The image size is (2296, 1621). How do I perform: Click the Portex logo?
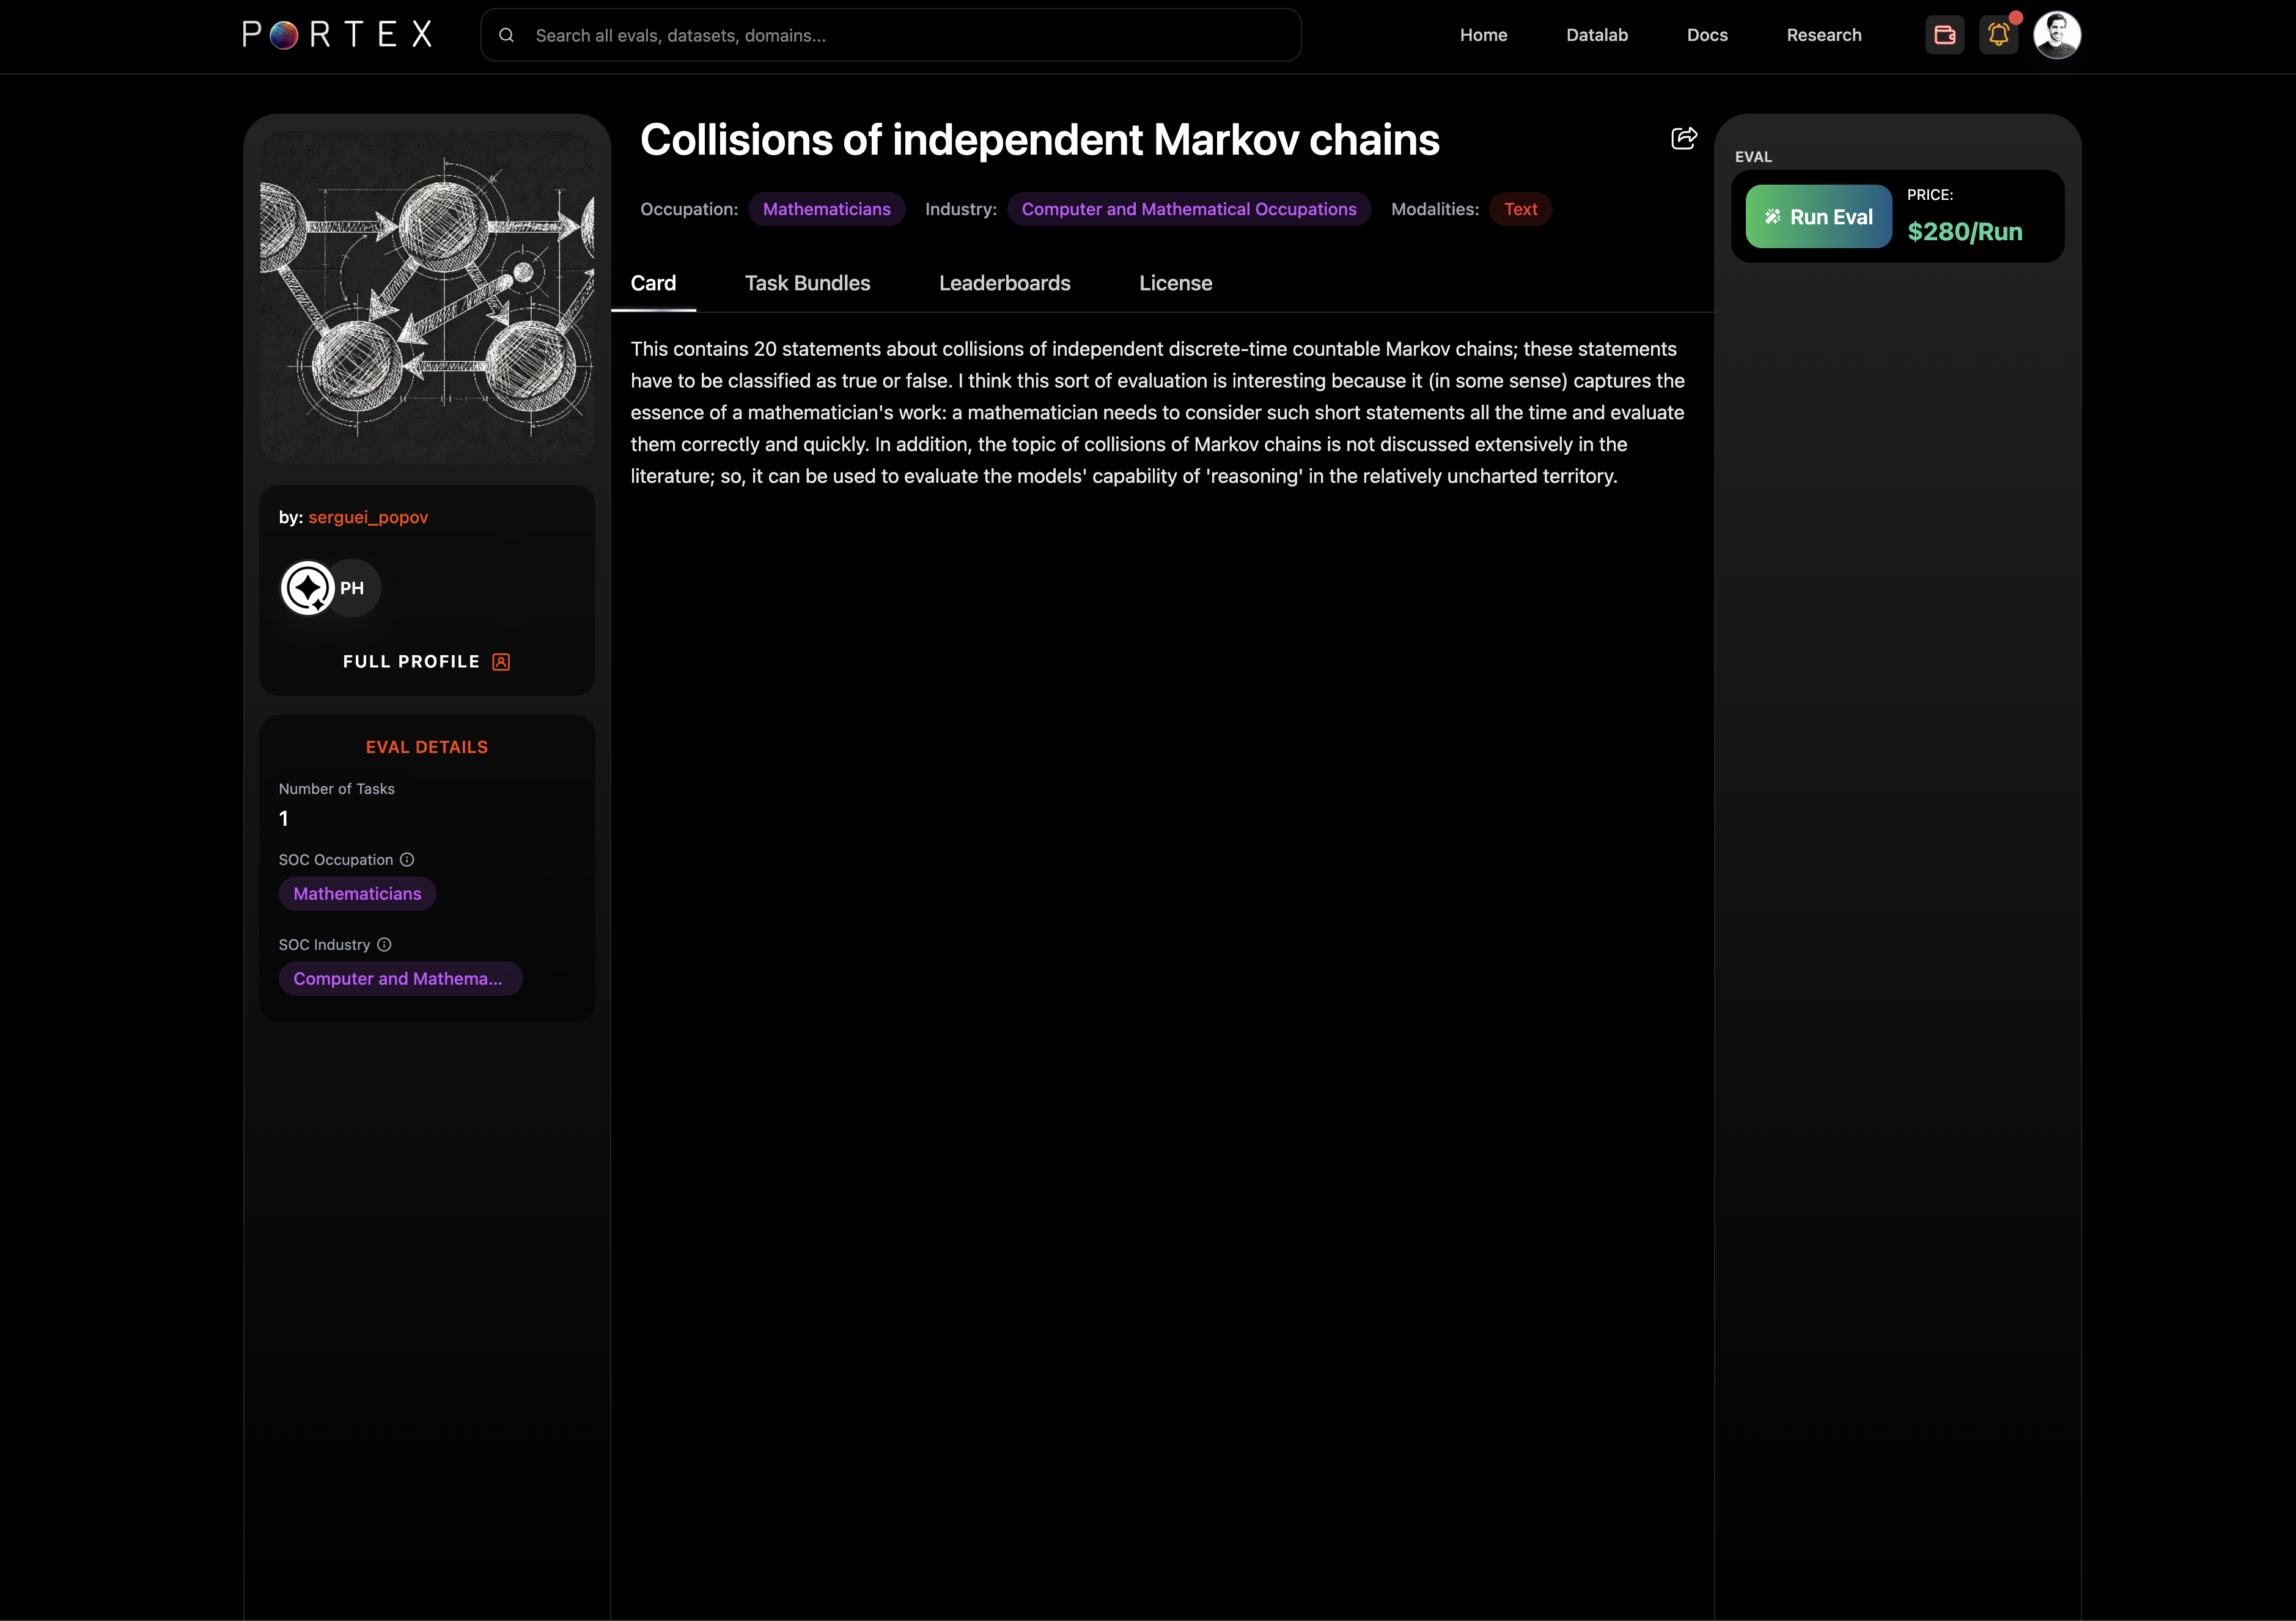[x=338, y=35]
